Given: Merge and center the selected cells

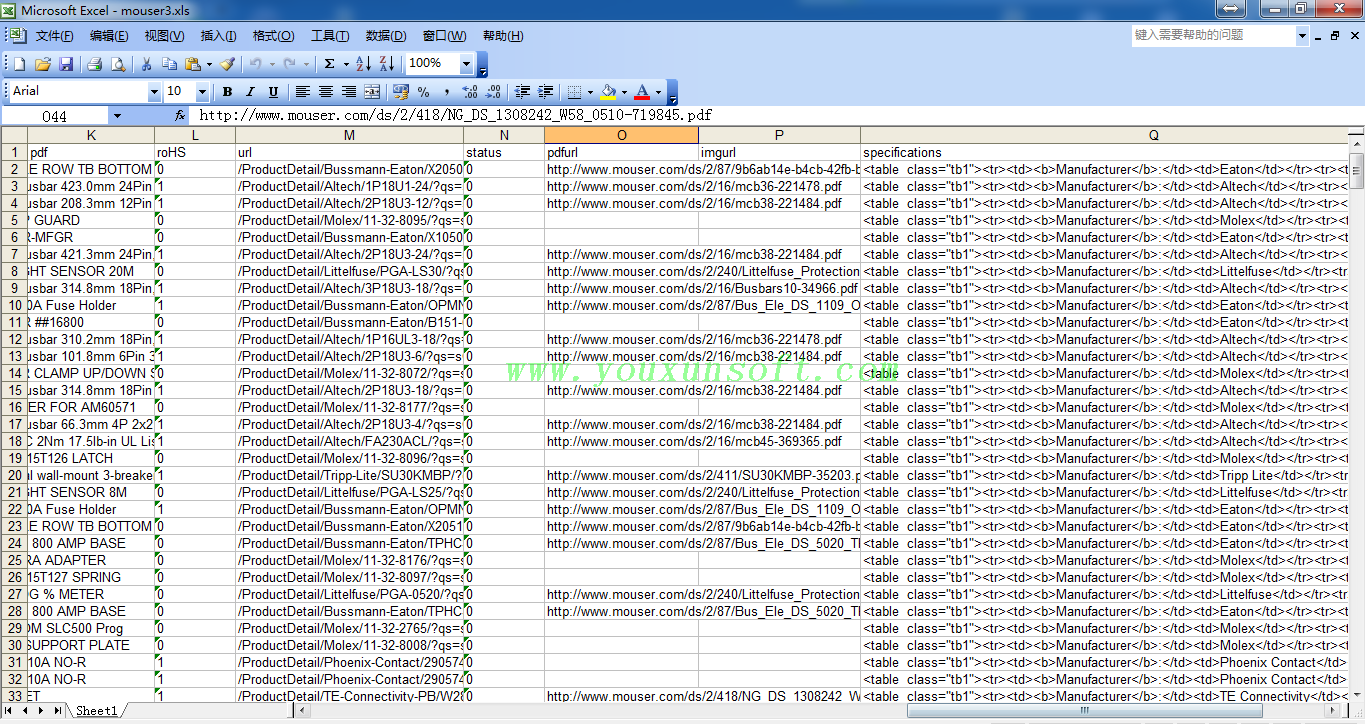Looking at the screenshot, I should pos(372,92).
